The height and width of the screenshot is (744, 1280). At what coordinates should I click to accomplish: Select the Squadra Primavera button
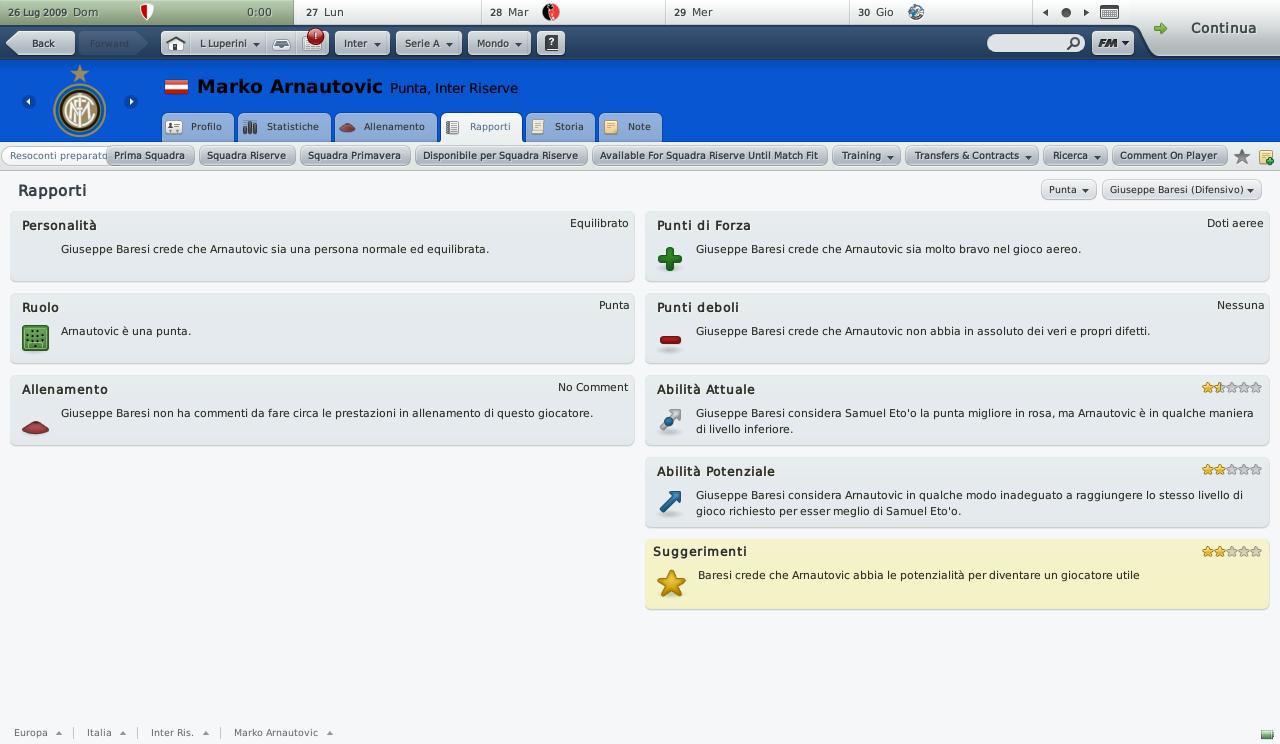pyautogui.click(x=354, y=156)
